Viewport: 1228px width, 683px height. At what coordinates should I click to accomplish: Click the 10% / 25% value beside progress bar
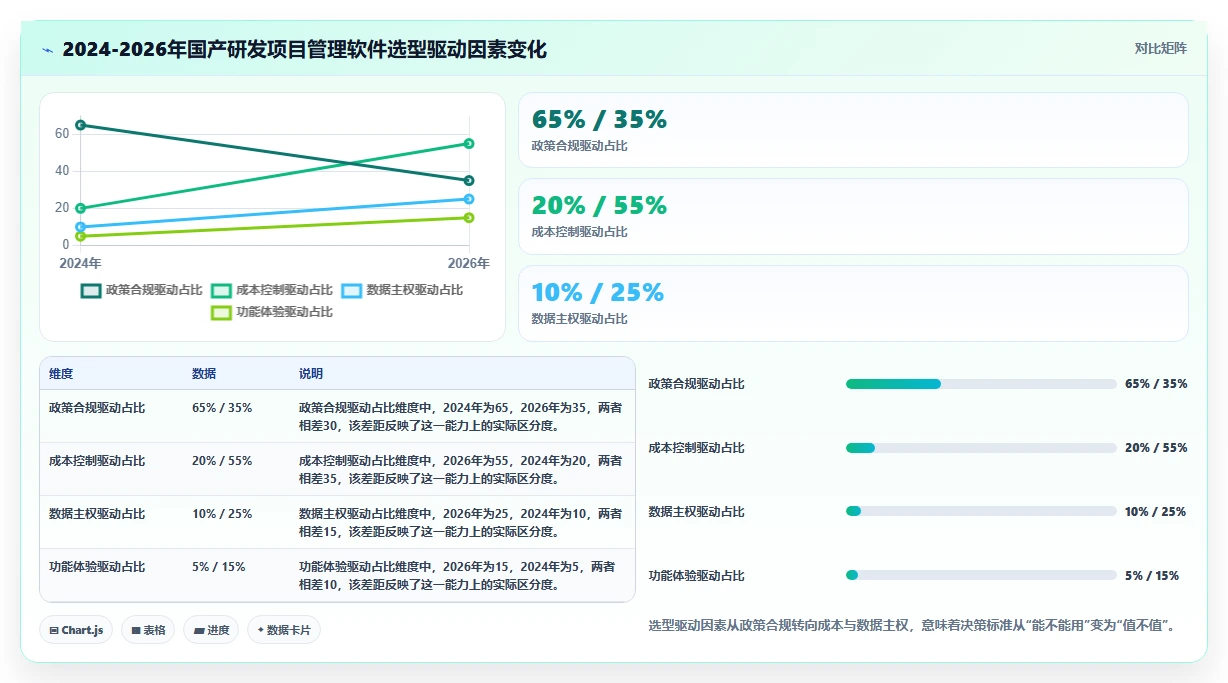tap(1155, 512)
